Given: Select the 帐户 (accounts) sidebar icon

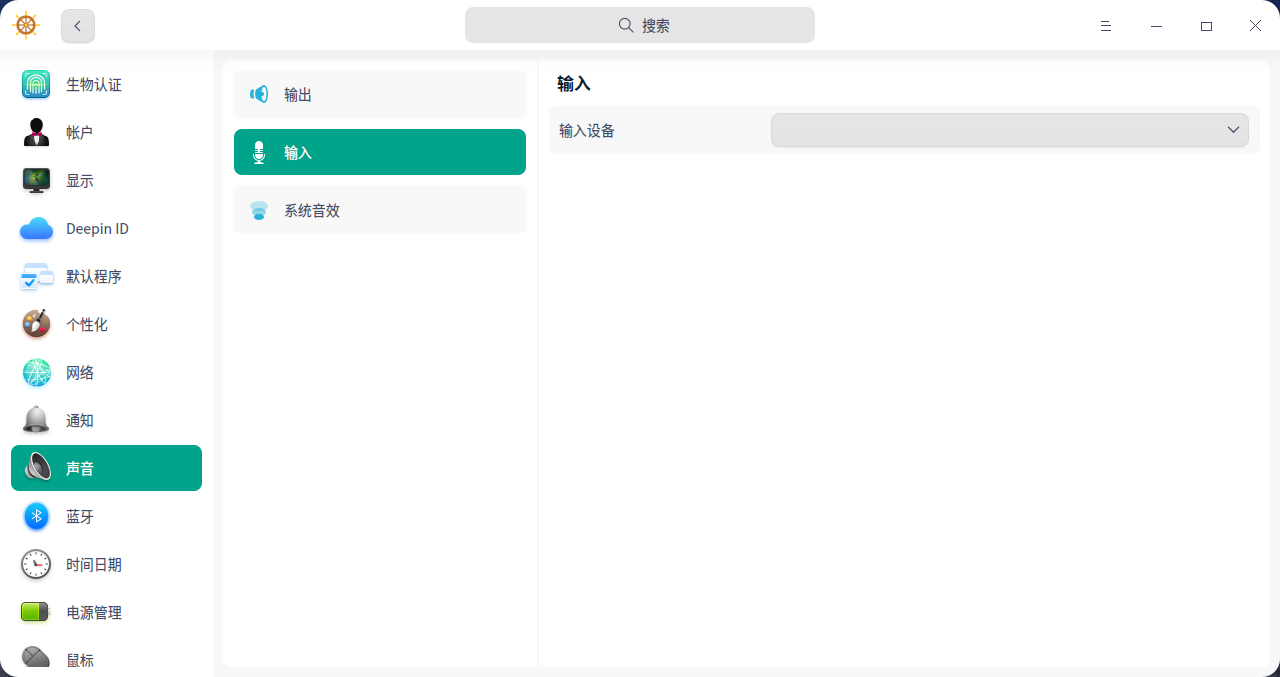Looking at the screenshot, I should click(79, 132).
